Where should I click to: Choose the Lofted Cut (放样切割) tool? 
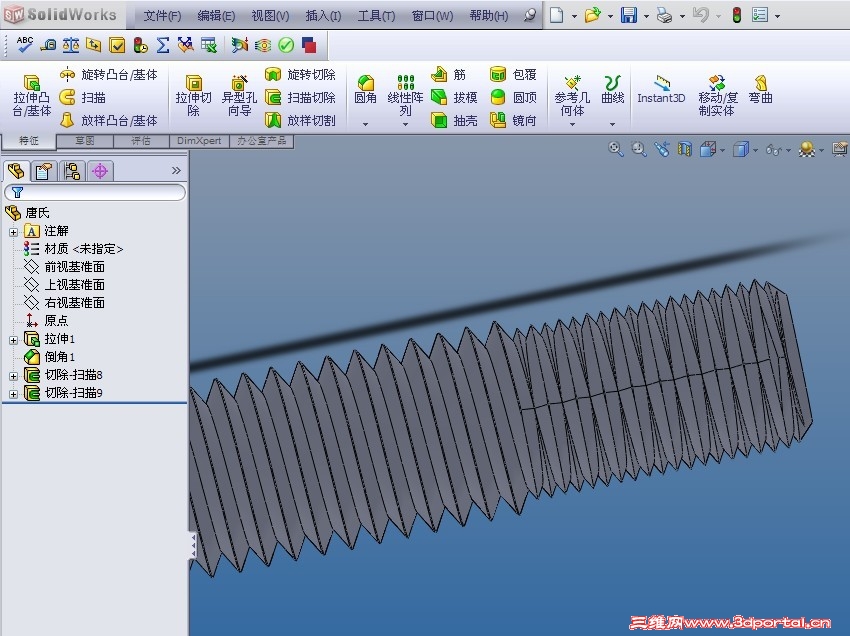coord(301,120)
